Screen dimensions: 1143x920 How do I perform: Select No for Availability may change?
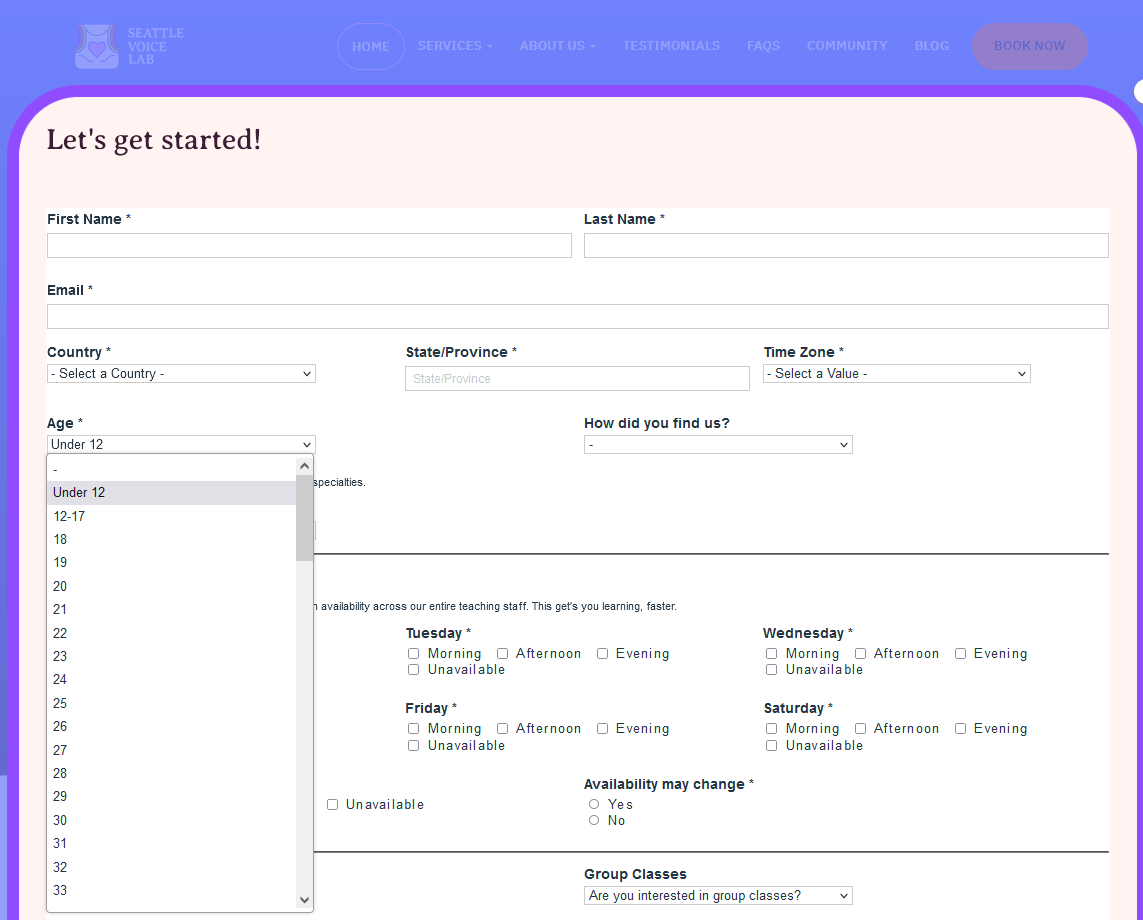(x=594, y=821)
